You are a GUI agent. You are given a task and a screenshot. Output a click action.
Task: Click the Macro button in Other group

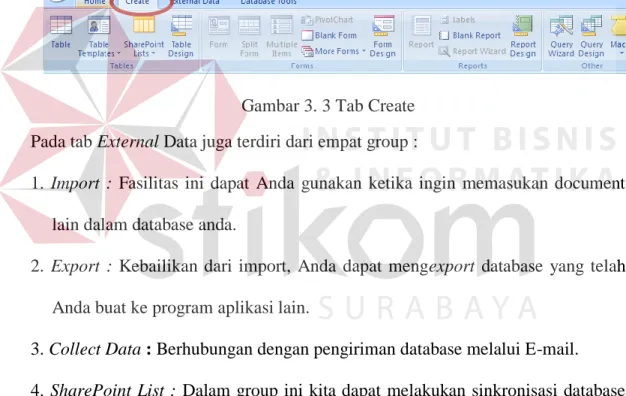click(618, 36)
